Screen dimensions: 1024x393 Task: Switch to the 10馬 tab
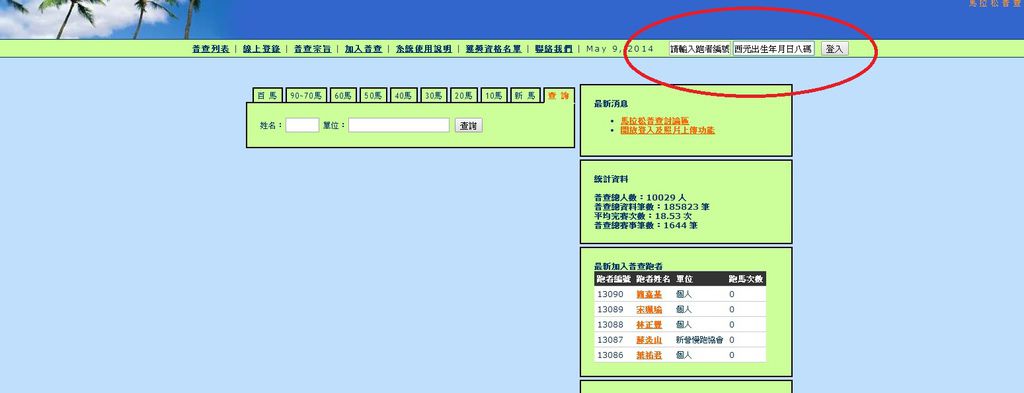[494, 95]
